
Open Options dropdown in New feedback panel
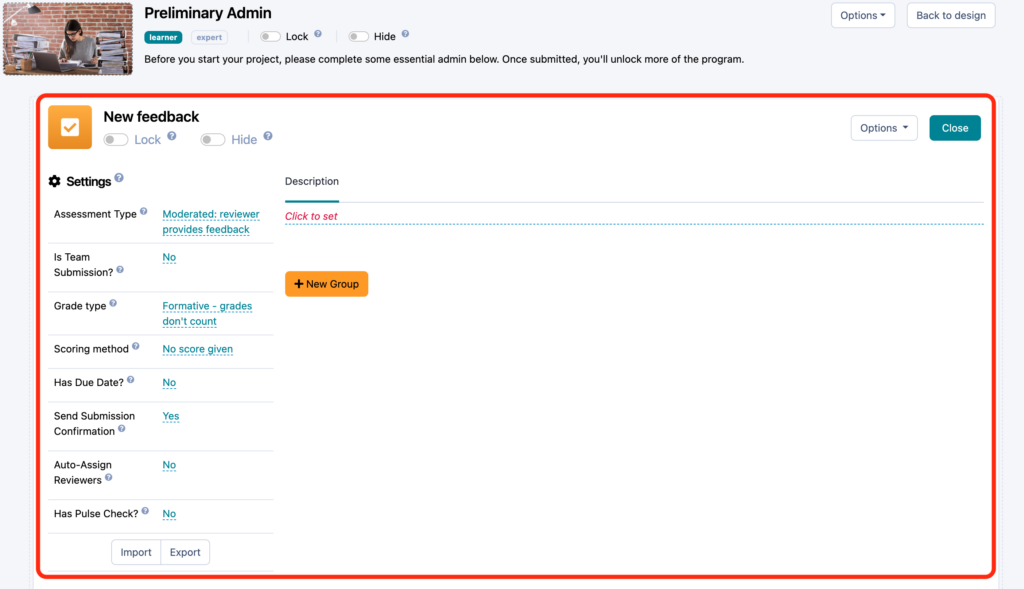point(883,128)
